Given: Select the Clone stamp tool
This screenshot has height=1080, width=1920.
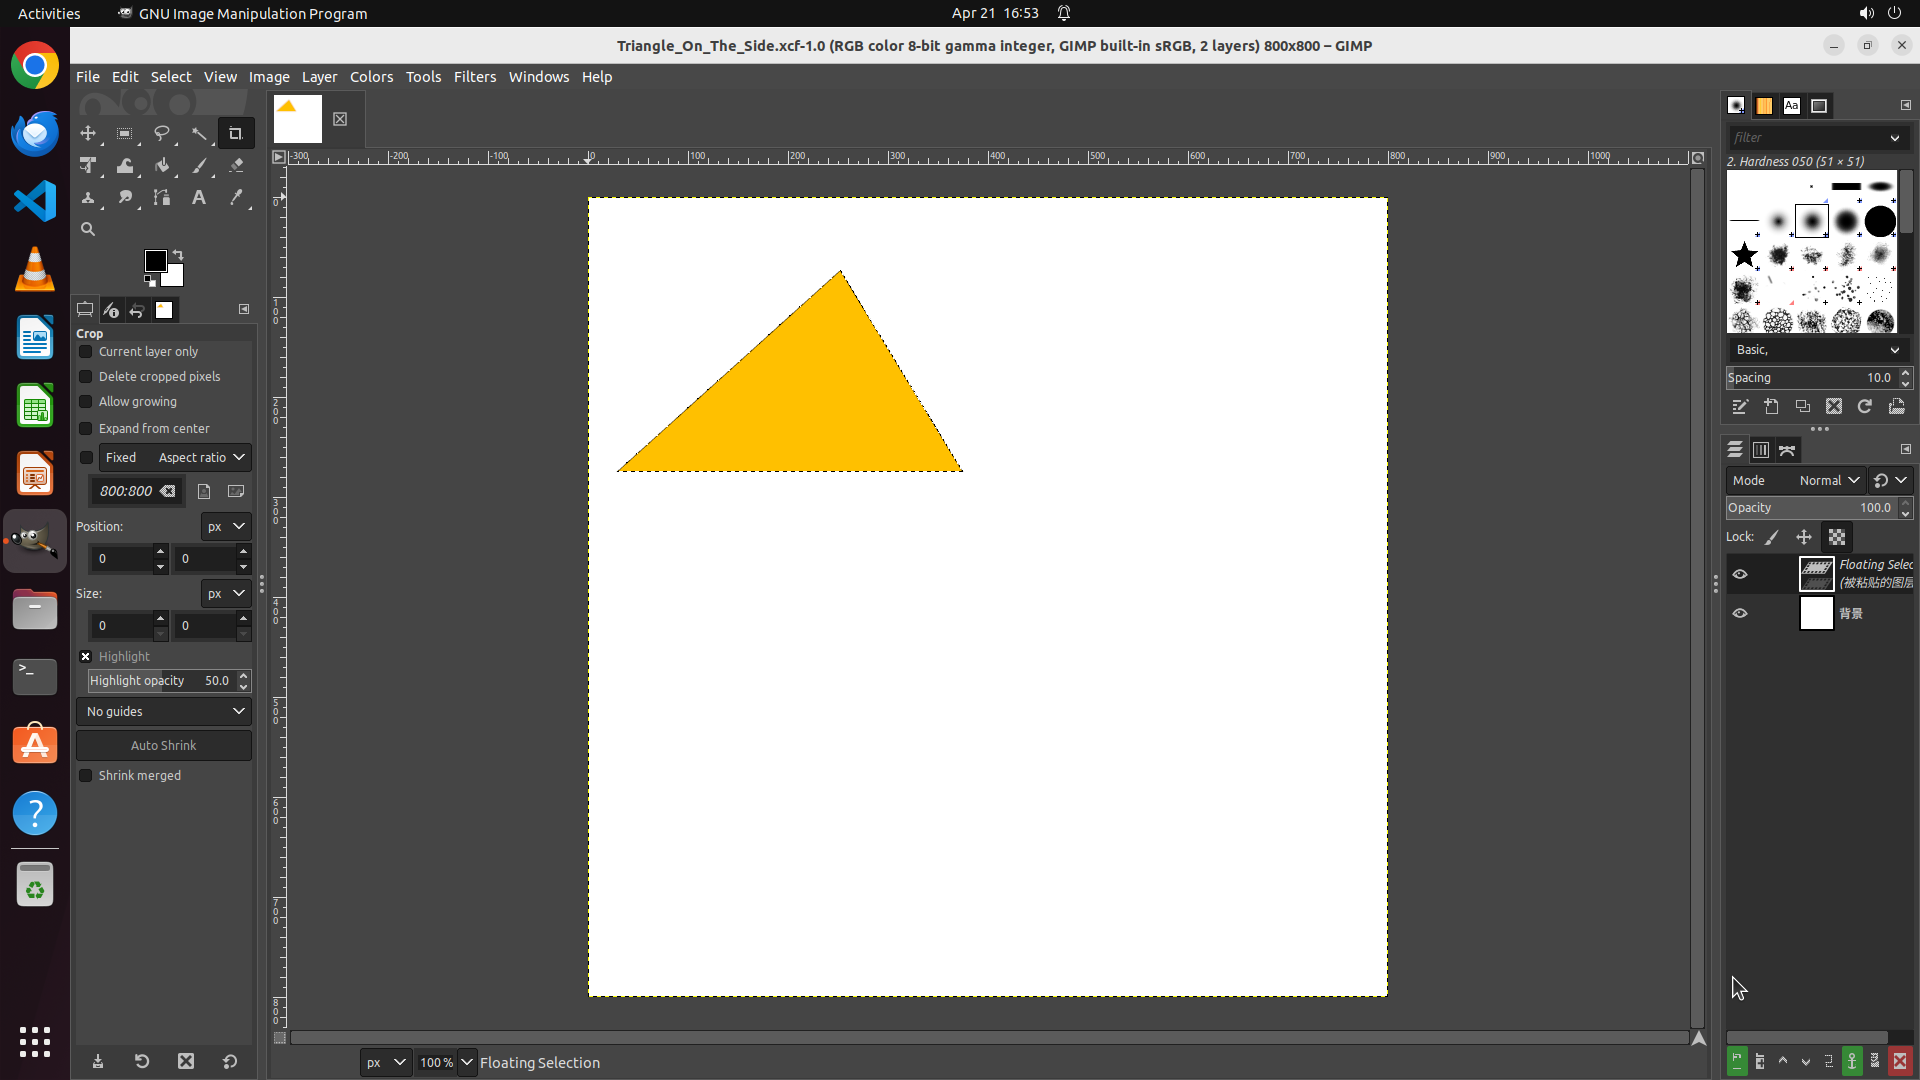Looking at the screenshot, I should coord(88,197).
